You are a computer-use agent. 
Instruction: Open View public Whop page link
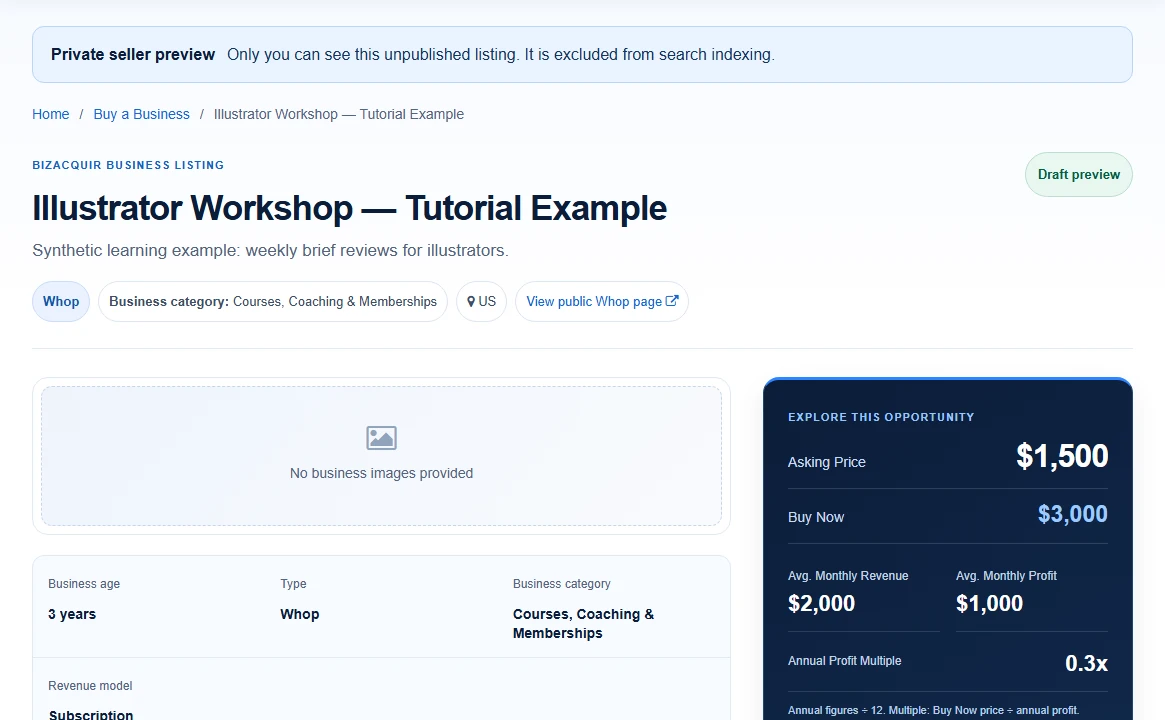click(x=602, y=302)
